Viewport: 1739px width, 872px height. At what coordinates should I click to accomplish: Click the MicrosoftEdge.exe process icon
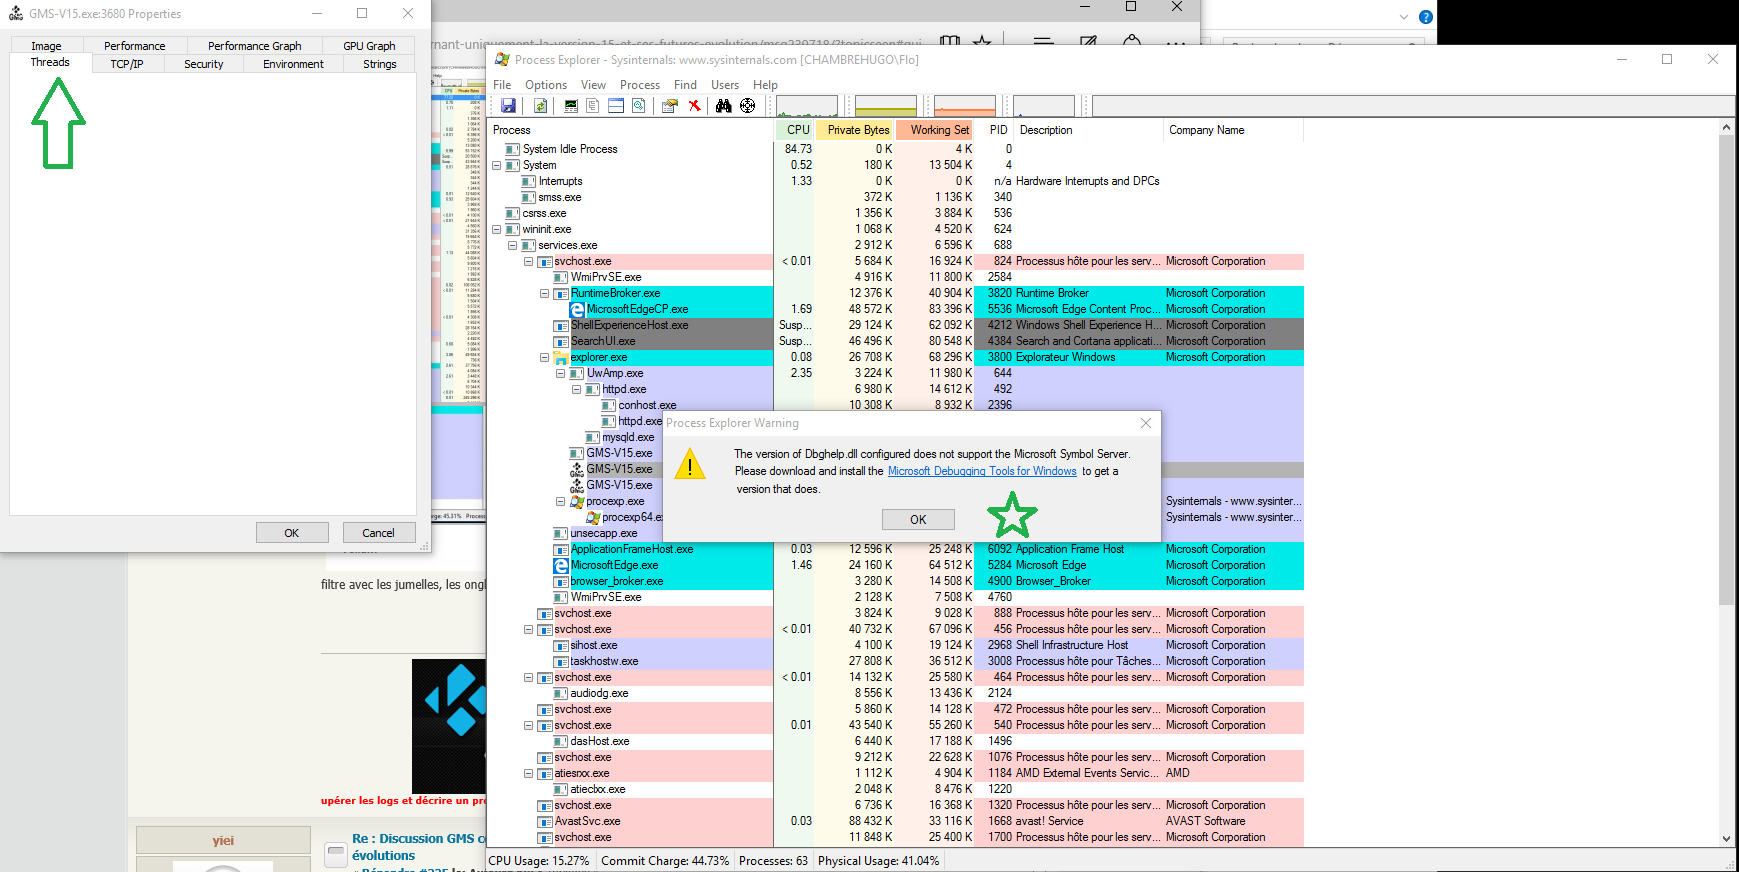coord(561,565)
